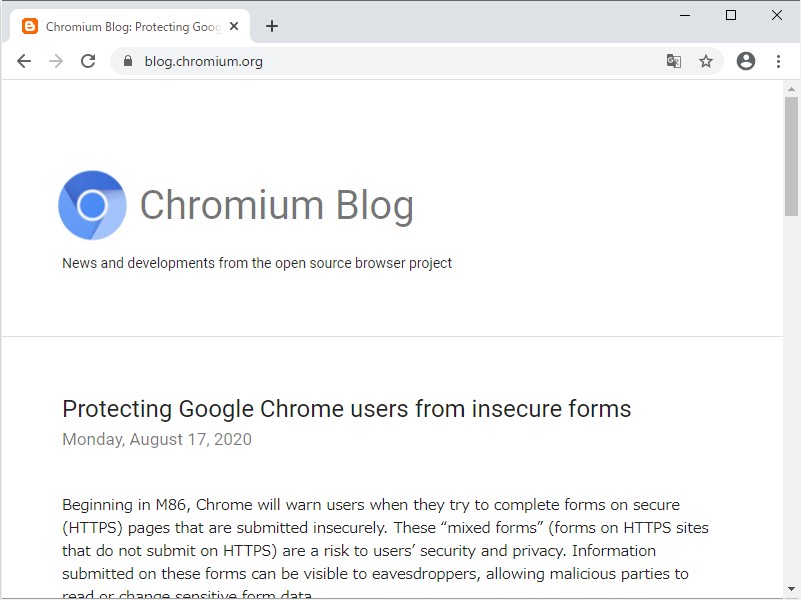Screen dimensions: 801x600
Task: Select the Chromium Blog tab
Action: [130, 26]
